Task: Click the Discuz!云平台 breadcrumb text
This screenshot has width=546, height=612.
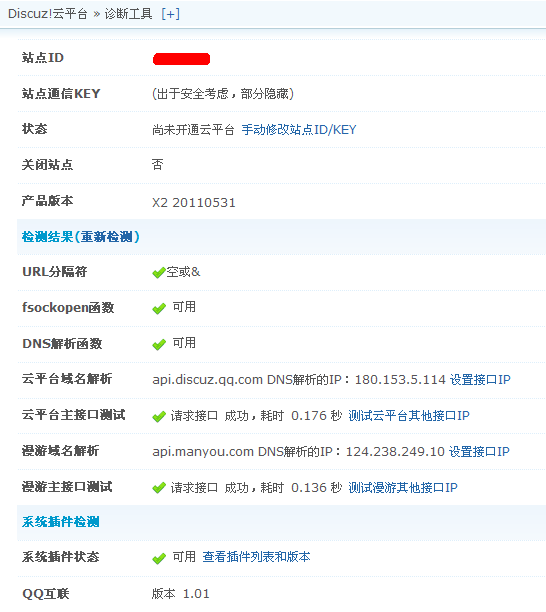Action: (x=48, y=14)
